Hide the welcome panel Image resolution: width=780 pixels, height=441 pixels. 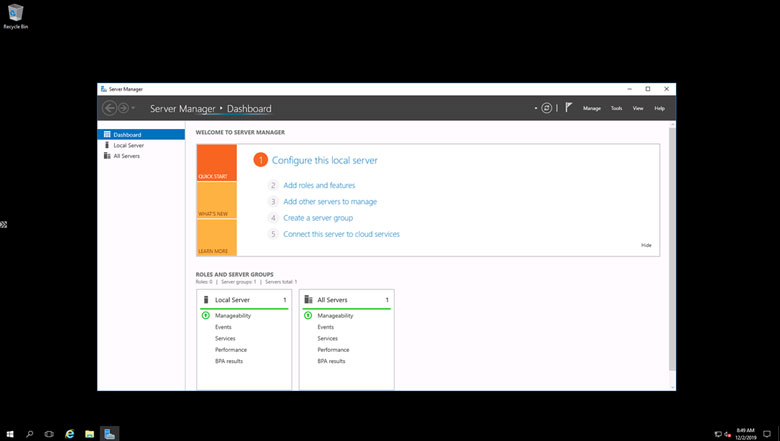(646, 245)
